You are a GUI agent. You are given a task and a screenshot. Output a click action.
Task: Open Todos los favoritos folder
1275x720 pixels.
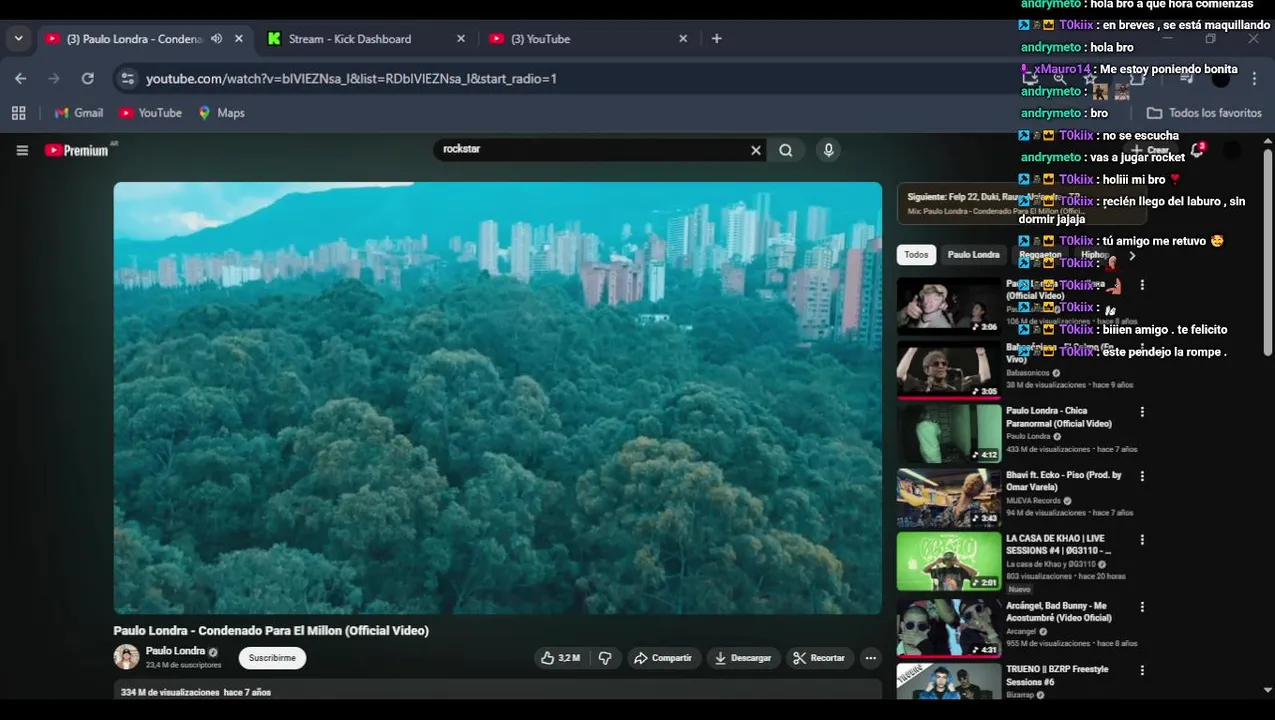pyautogui.click(x=1204, y=113)
